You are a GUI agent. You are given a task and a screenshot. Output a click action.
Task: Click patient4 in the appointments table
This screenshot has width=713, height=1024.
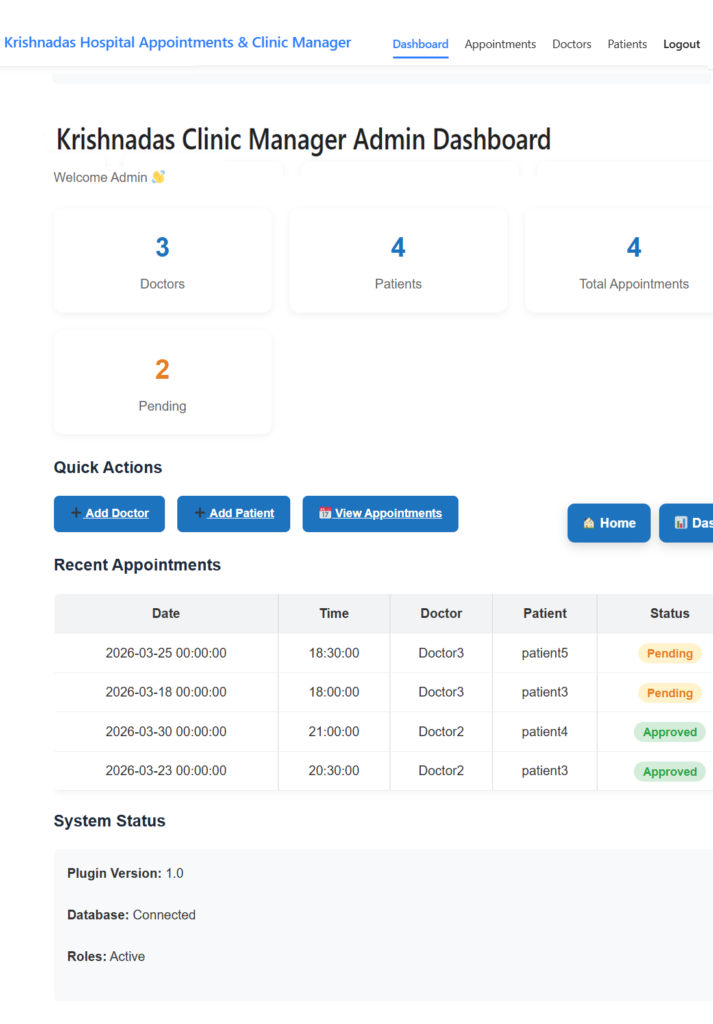point(545,731)
